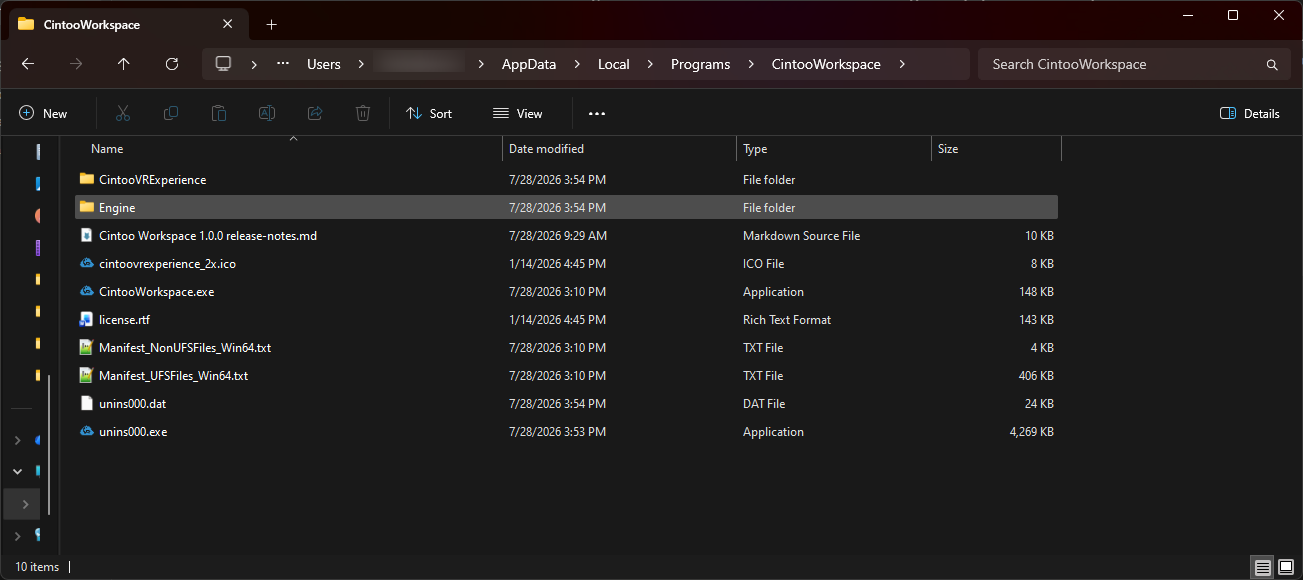Click the This PC monitor icon
The width and height of the screenshot is (1303, 580).
223,64
